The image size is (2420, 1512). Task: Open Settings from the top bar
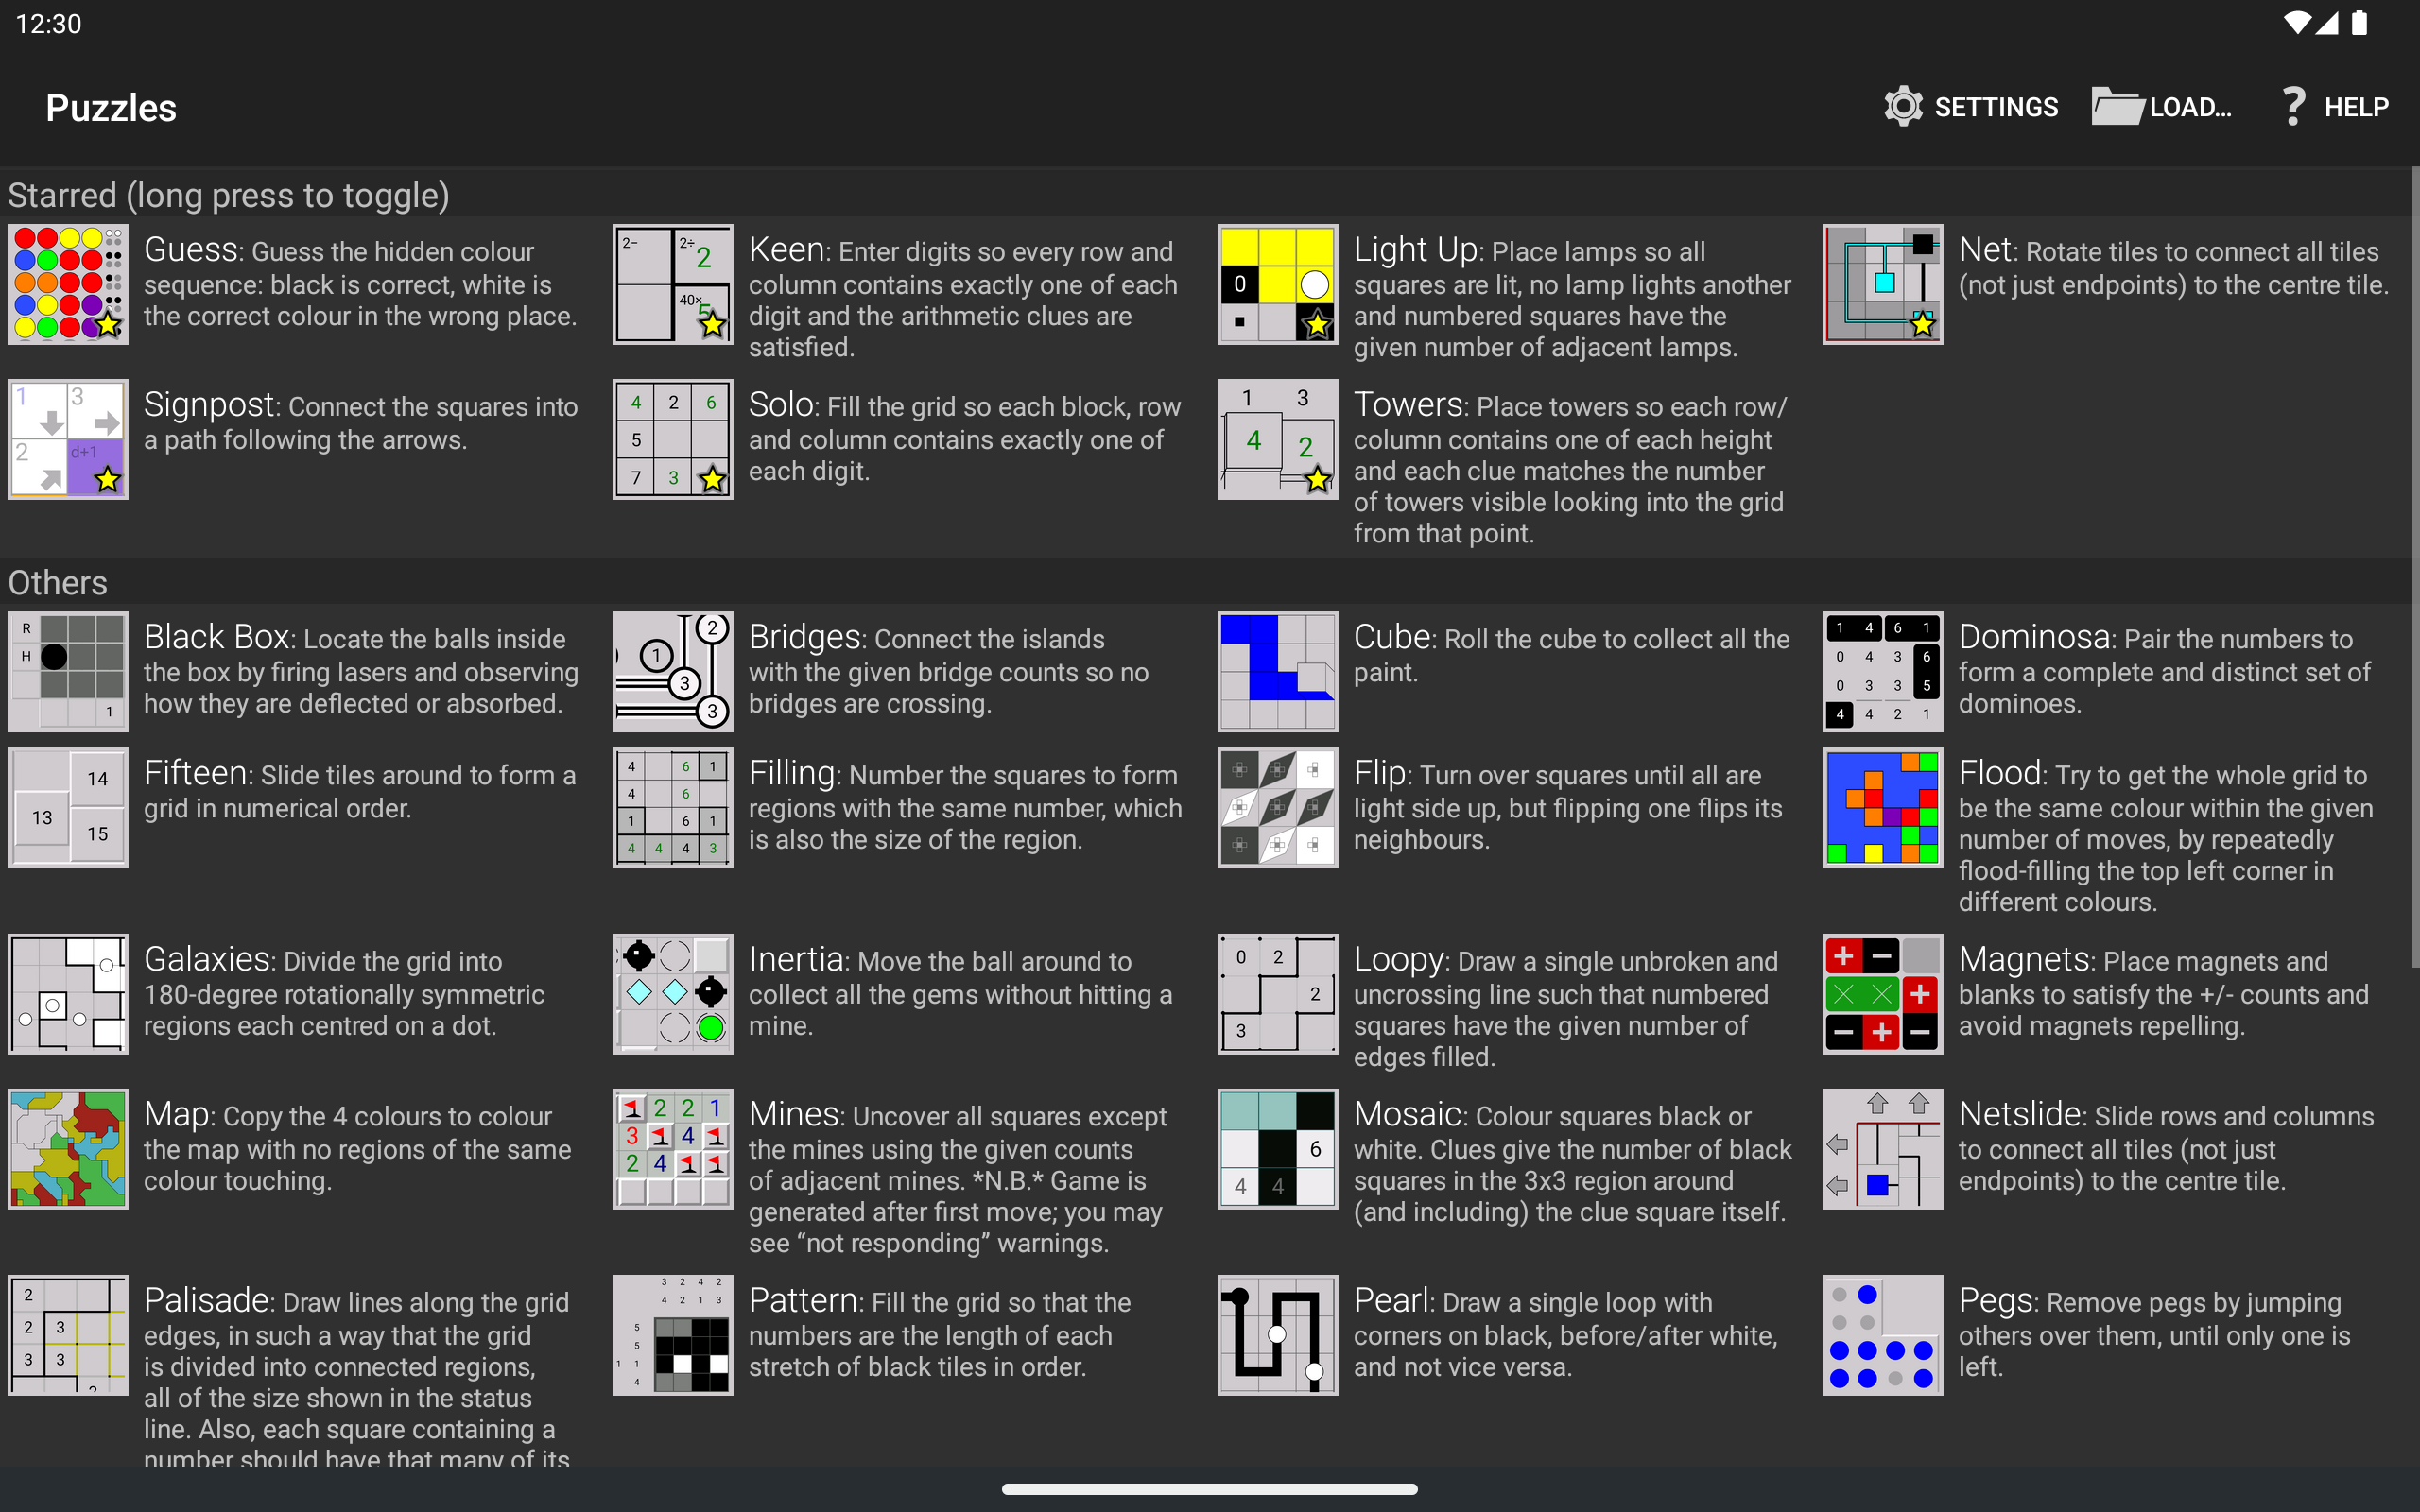coord(1971,107)
